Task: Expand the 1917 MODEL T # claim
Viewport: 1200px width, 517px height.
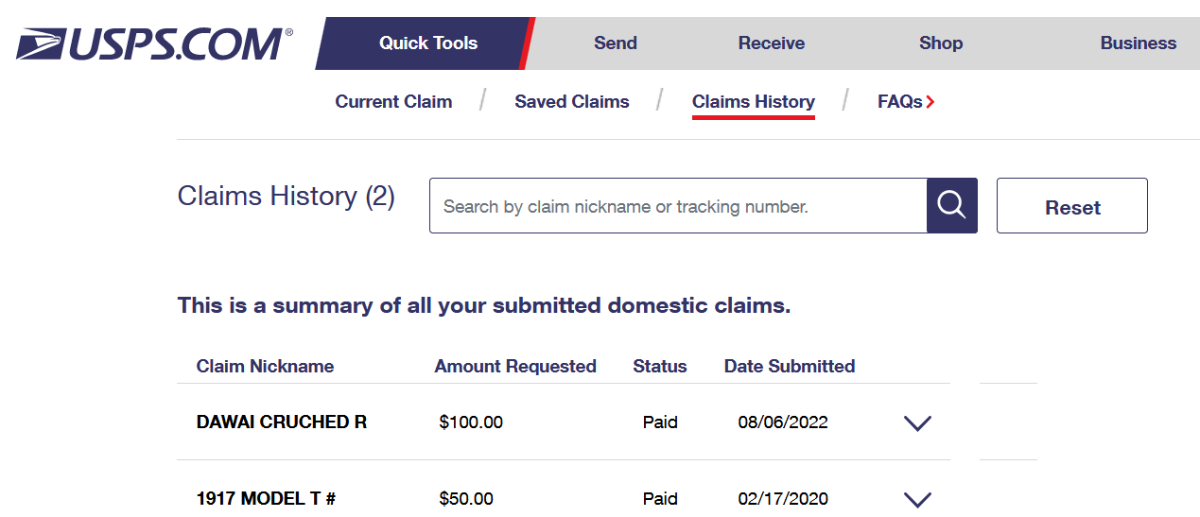Action: (917, 499)
